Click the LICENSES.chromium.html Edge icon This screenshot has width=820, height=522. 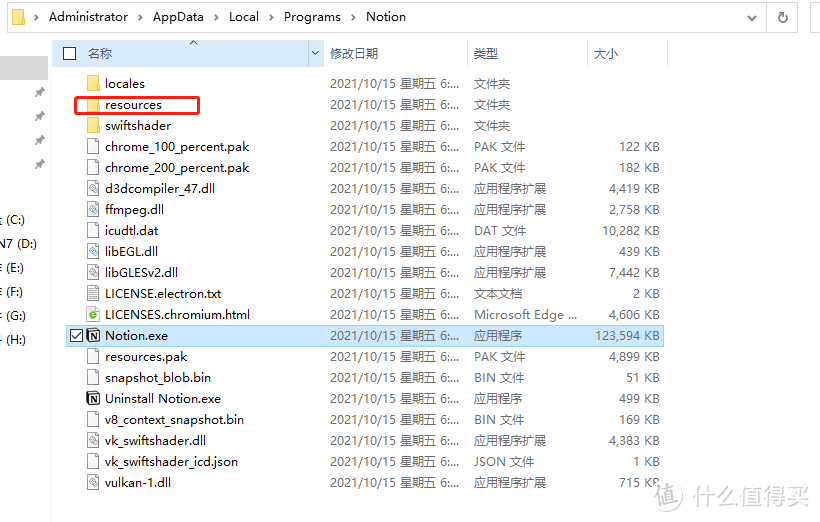click(94, 315)
